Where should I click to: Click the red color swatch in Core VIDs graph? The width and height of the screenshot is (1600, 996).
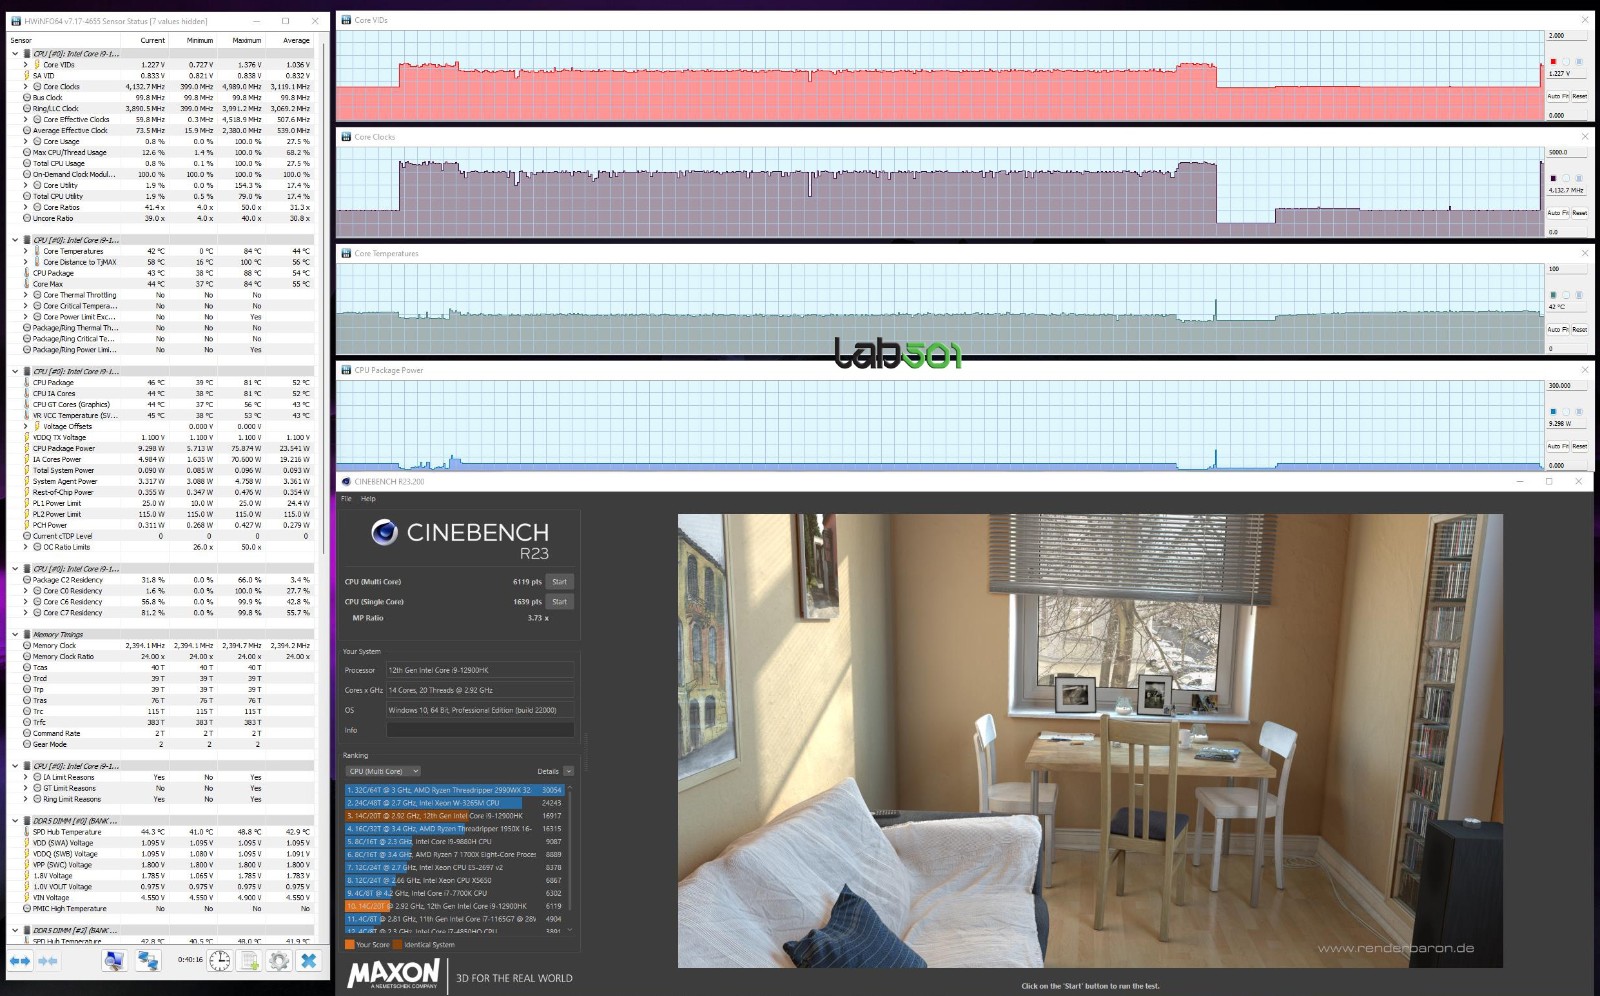tap(1553, 62)
